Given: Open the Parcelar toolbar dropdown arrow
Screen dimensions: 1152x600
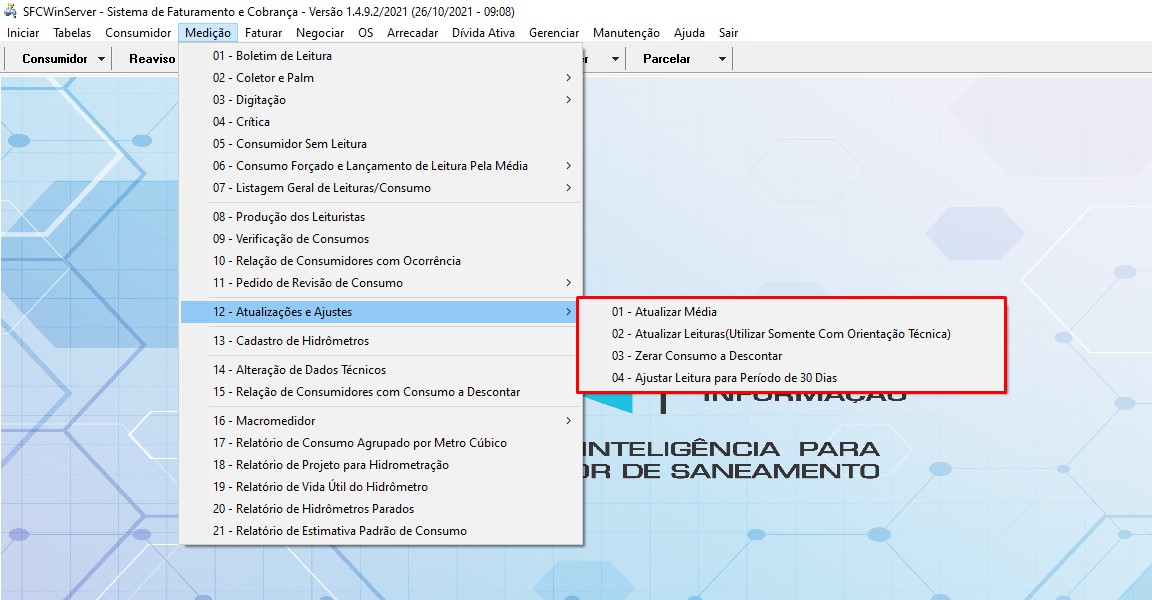Looking at the screenshot, I should tap(722, 59).
